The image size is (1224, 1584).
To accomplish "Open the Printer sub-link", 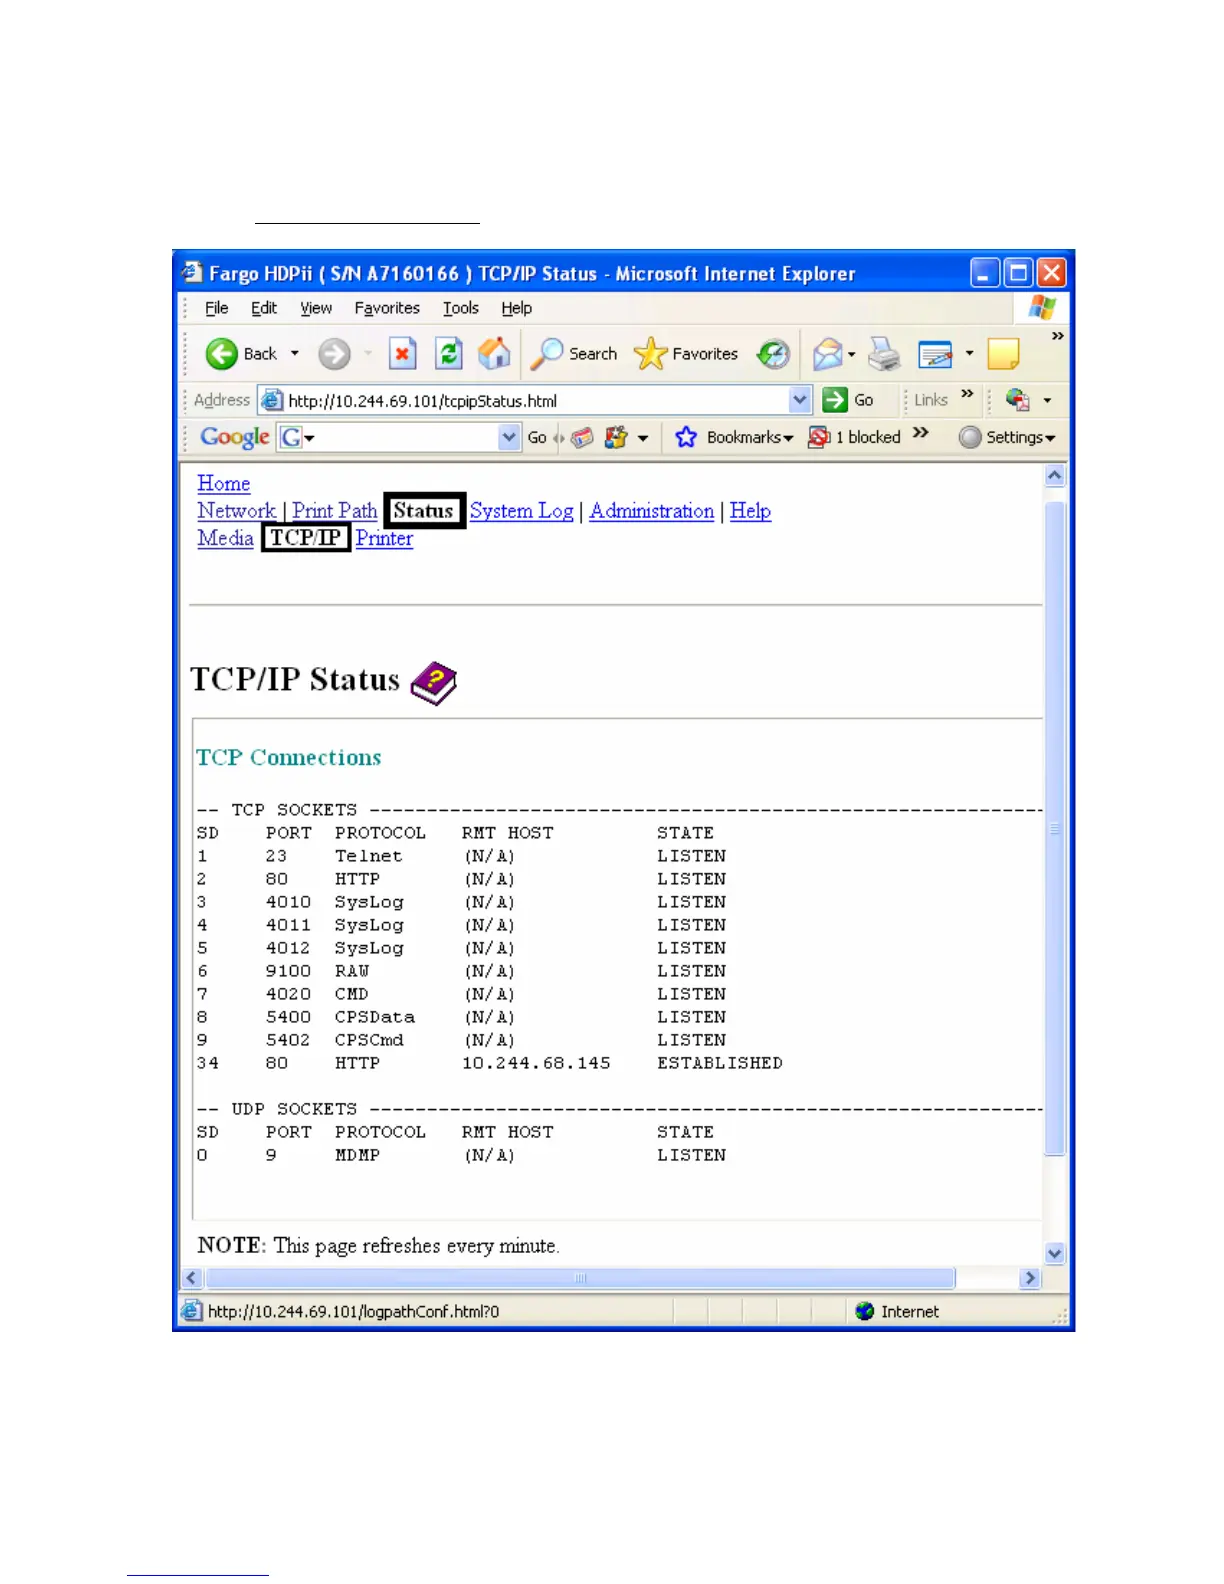I will point(384,538).
